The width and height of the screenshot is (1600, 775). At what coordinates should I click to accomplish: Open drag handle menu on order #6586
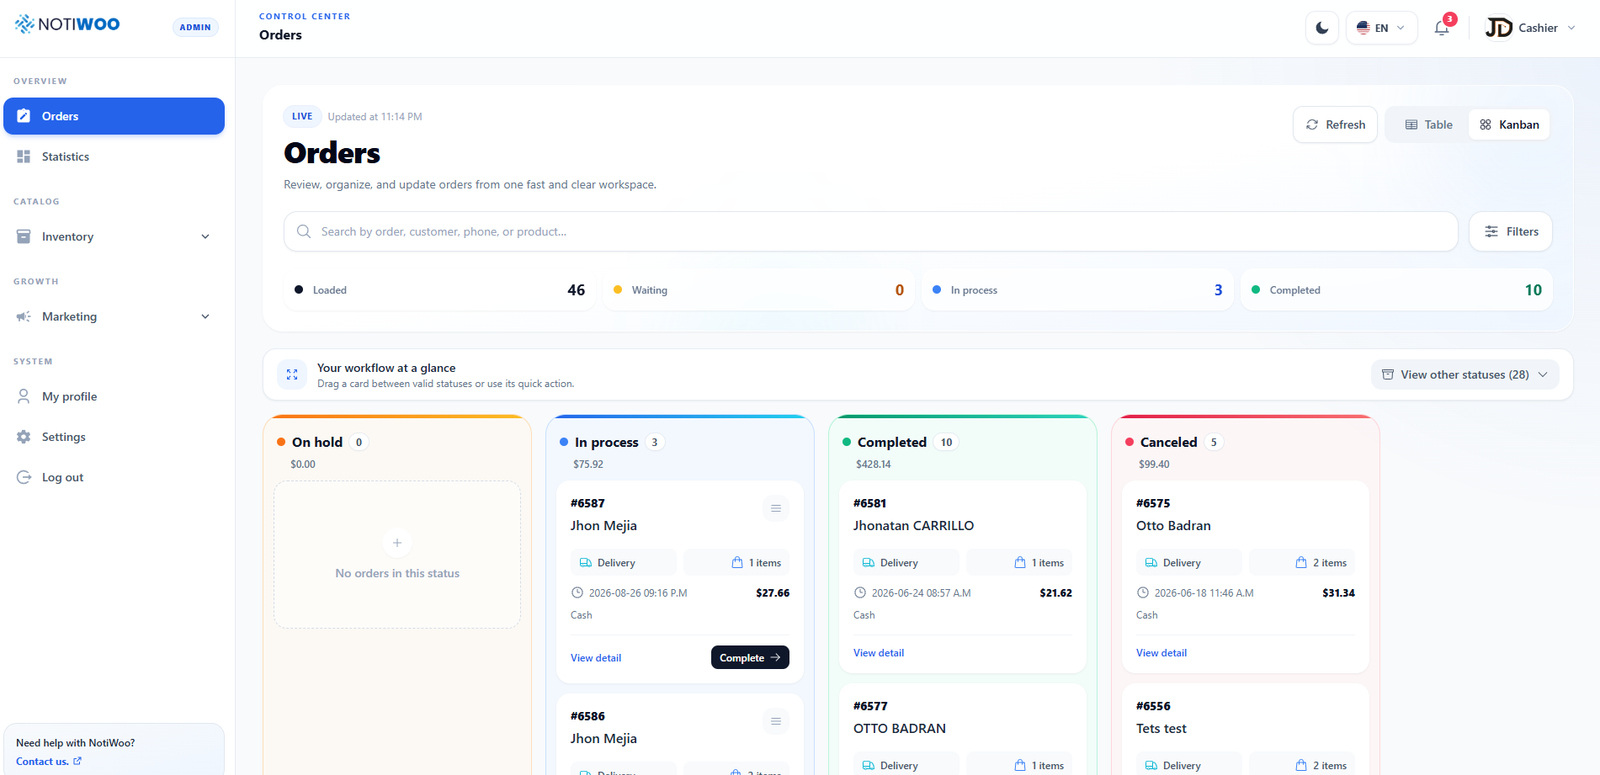click(776, 721)
